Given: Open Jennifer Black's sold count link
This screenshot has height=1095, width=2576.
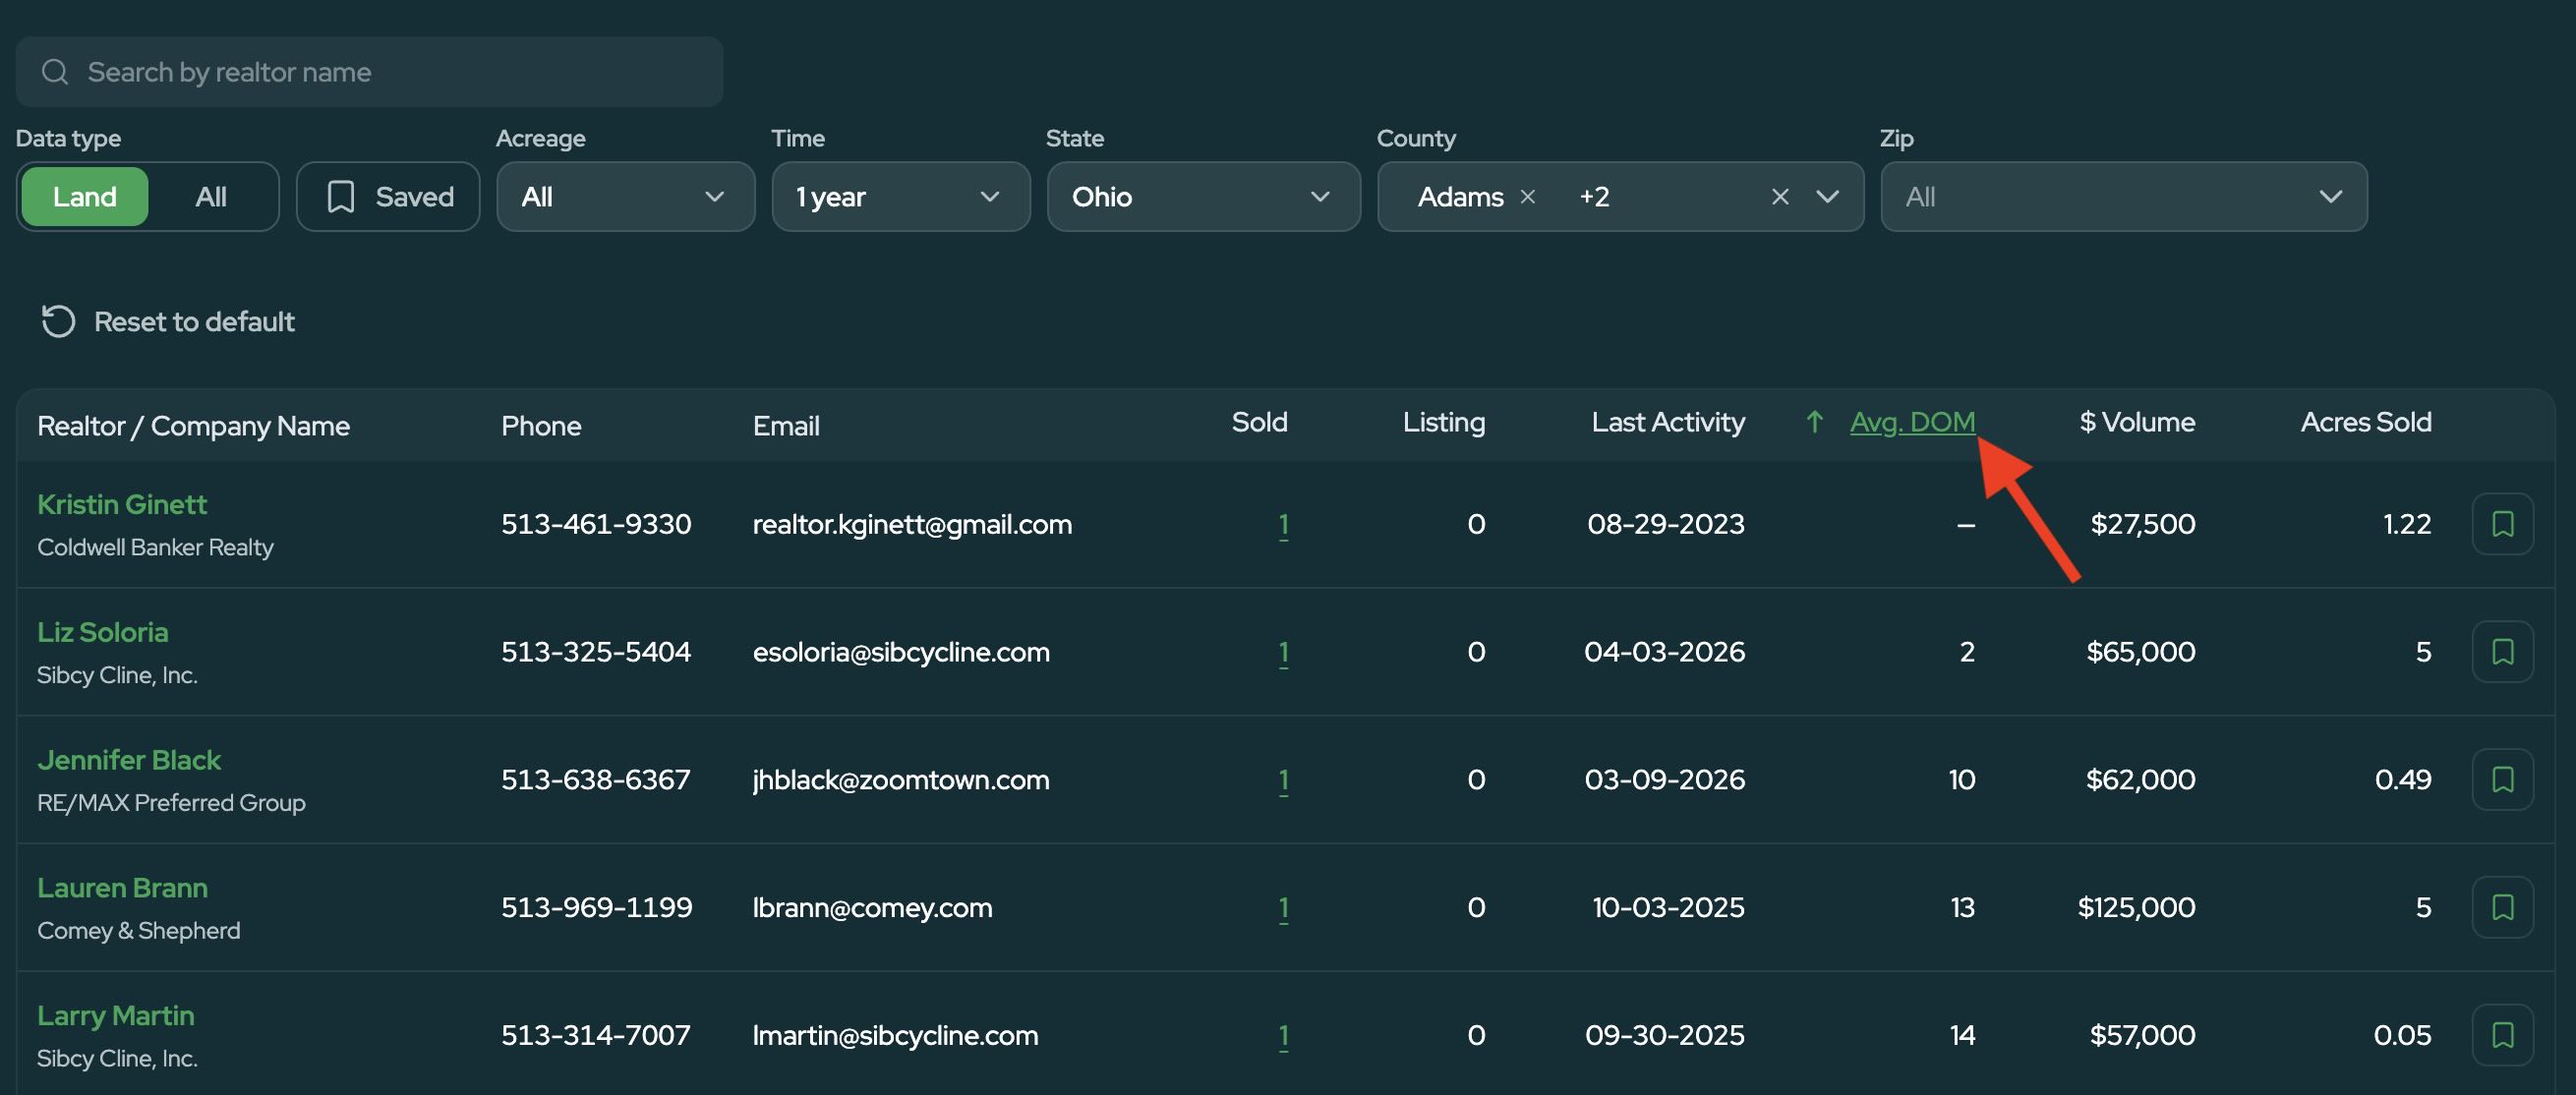Looking at the screenshot, I should [1283, 781].
